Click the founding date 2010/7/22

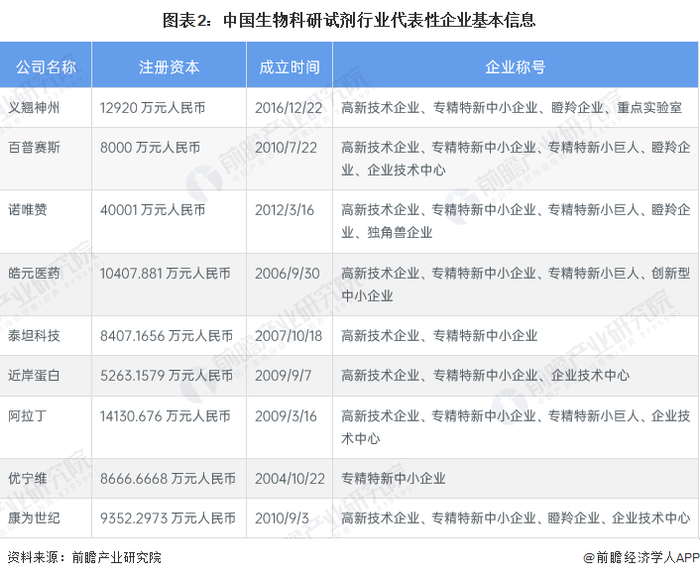point(286,147)
